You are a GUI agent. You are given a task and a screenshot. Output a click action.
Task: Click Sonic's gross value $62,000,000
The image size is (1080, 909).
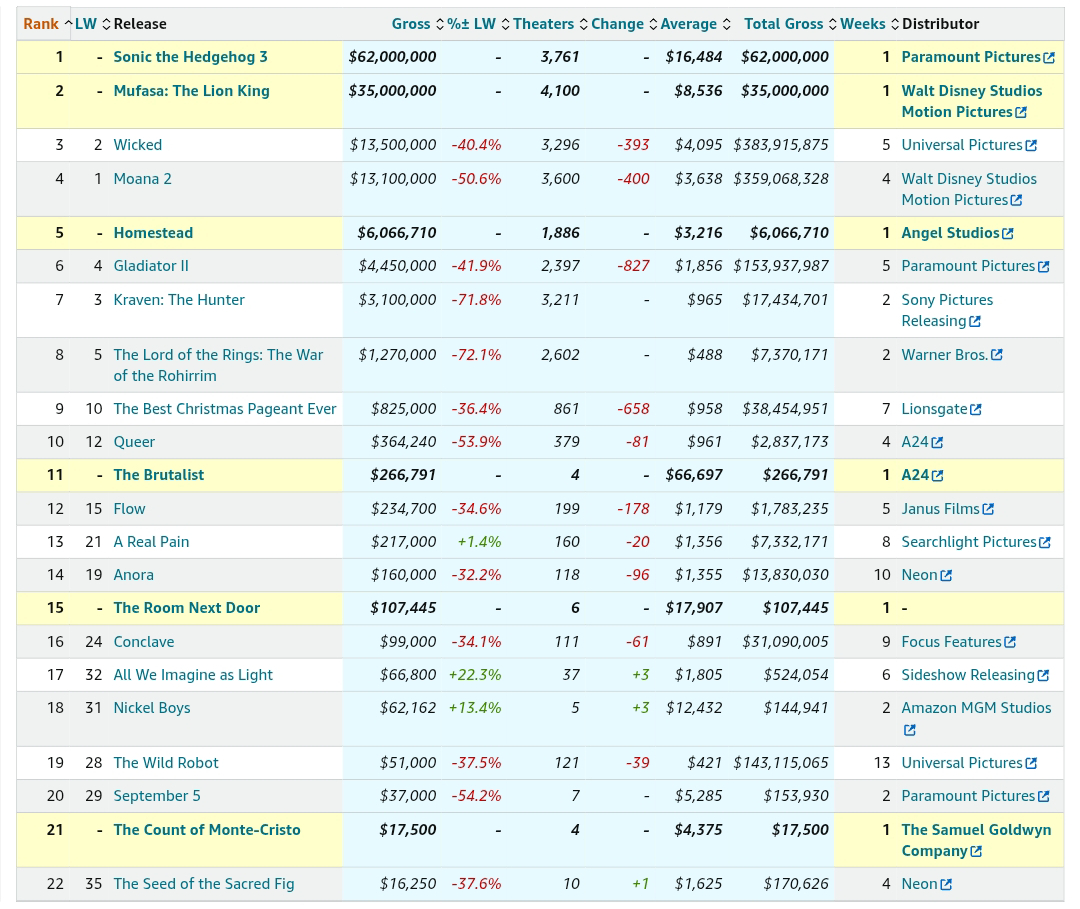pyautogui.click(x=393, y=57)
